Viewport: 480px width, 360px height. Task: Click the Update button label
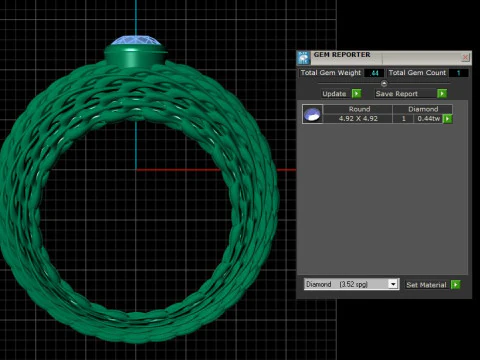click(x=334, y=94)
